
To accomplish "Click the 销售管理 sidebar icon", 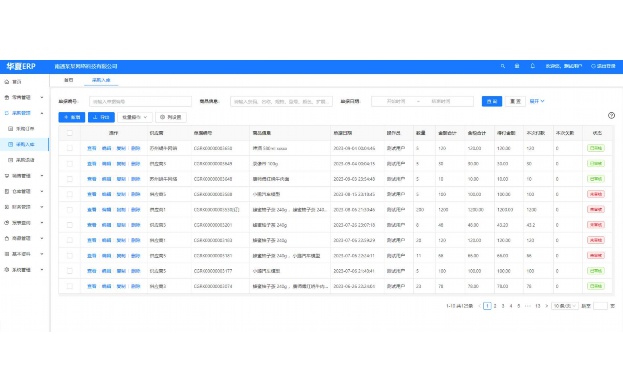I will (x=7, y=176).
